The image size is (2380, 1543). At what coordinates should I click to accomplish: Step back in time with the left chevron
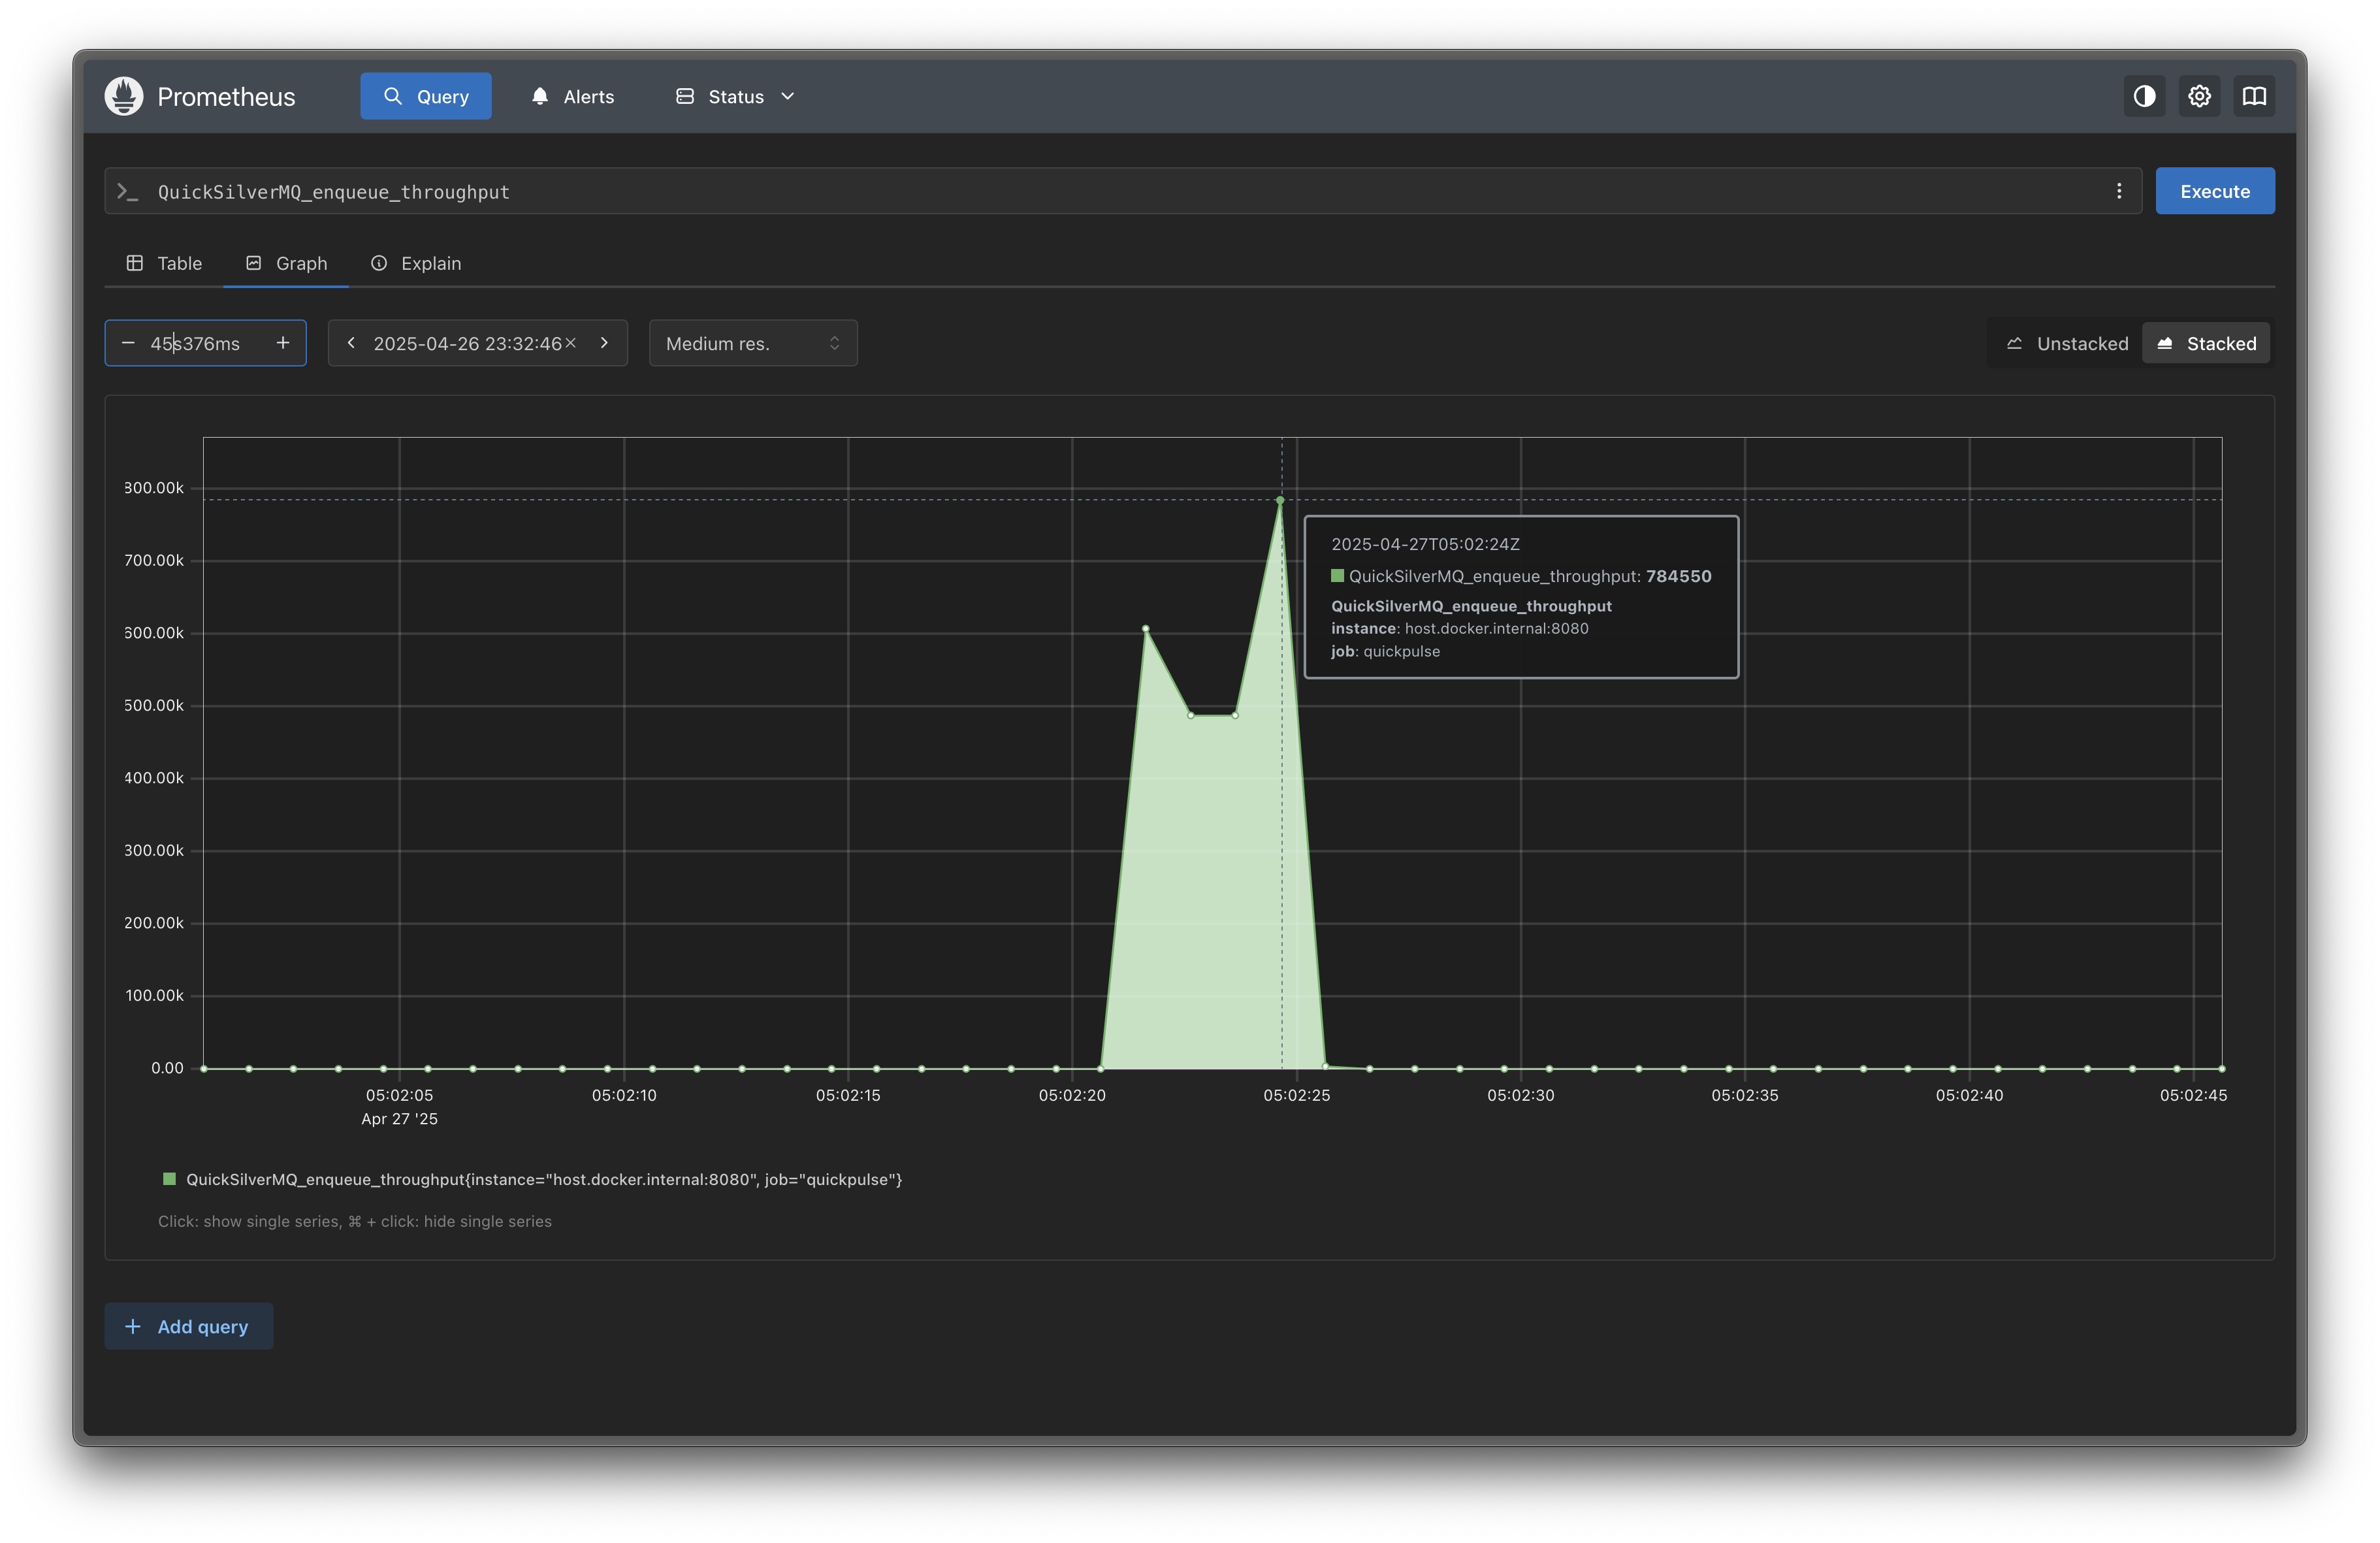[x=350, y=342]
